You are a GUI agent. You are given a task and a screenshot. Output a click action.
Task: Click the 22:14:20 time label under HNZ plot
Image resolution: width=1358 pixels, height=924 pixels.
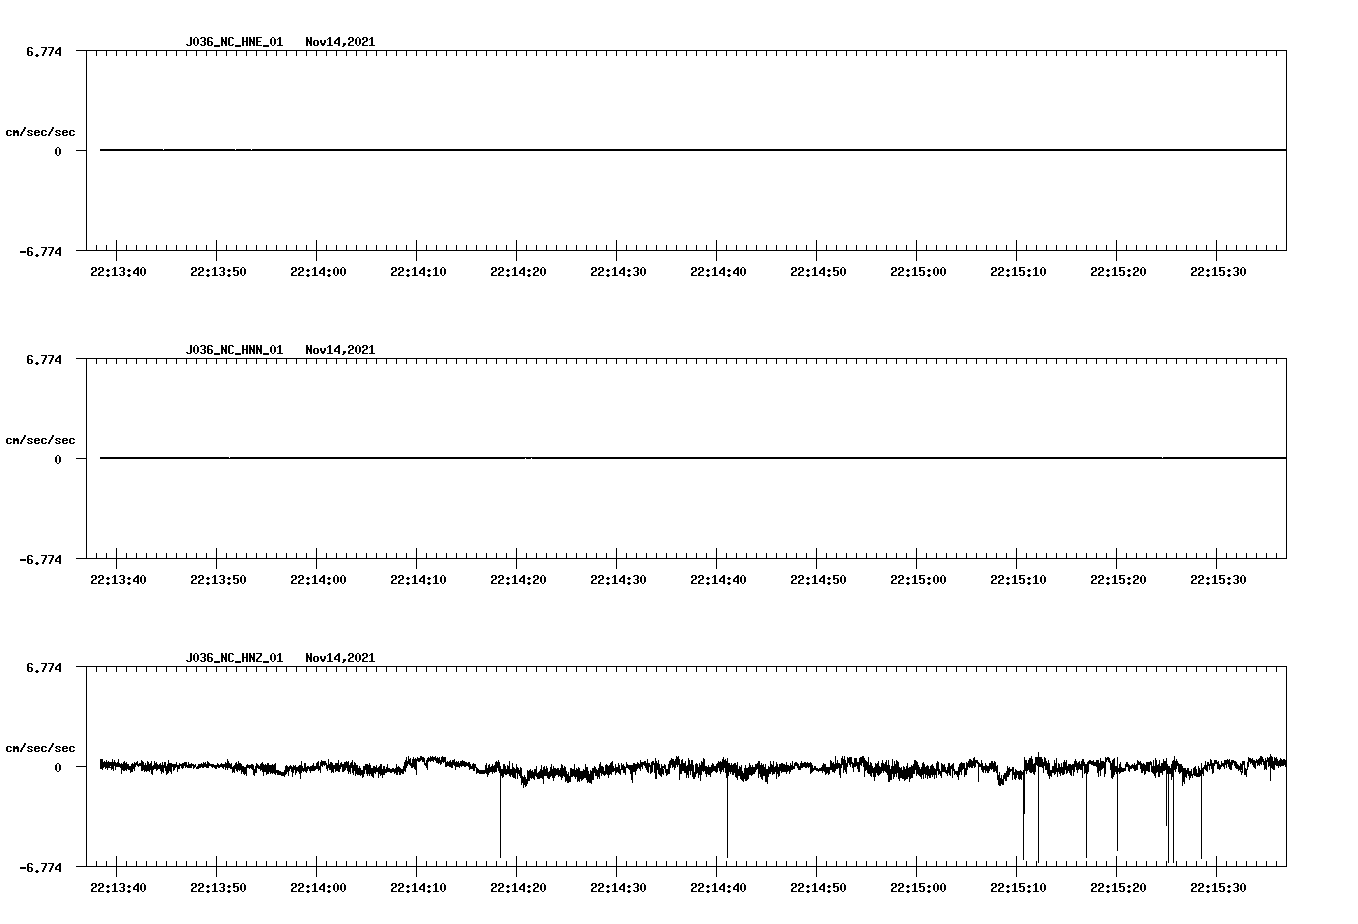pyautogui.click(x=518, y=888)
